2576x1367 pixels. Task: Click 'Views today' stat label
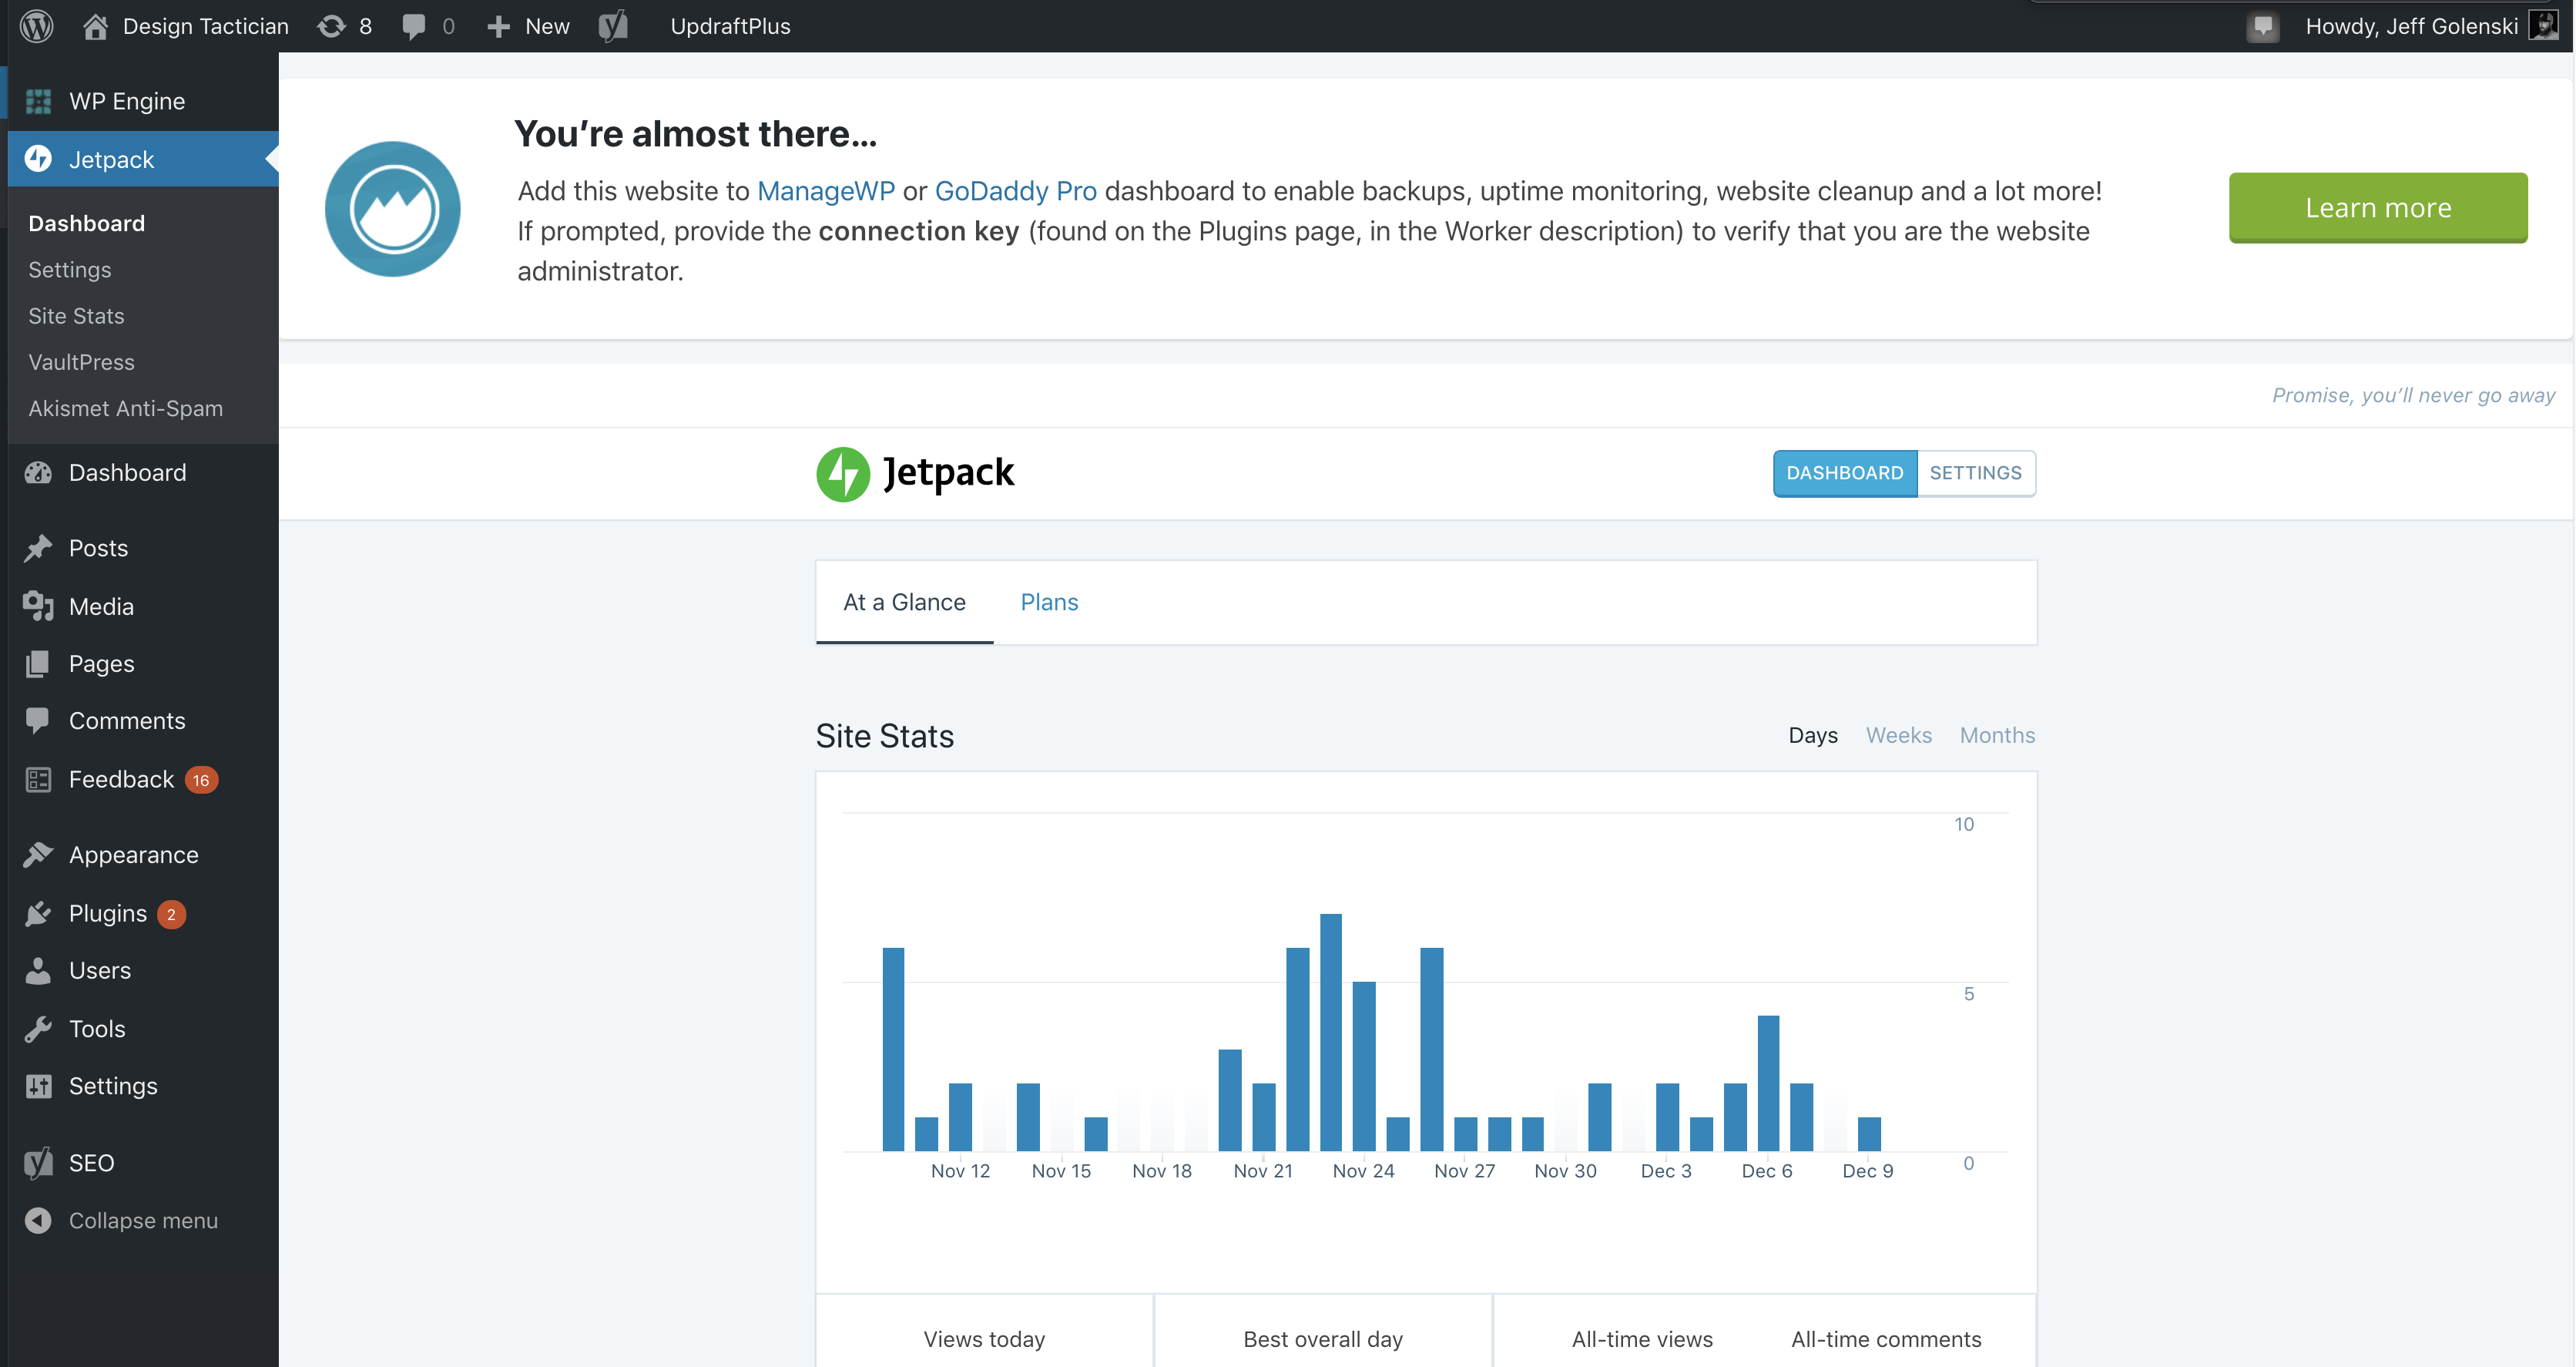pos(984,1339)
